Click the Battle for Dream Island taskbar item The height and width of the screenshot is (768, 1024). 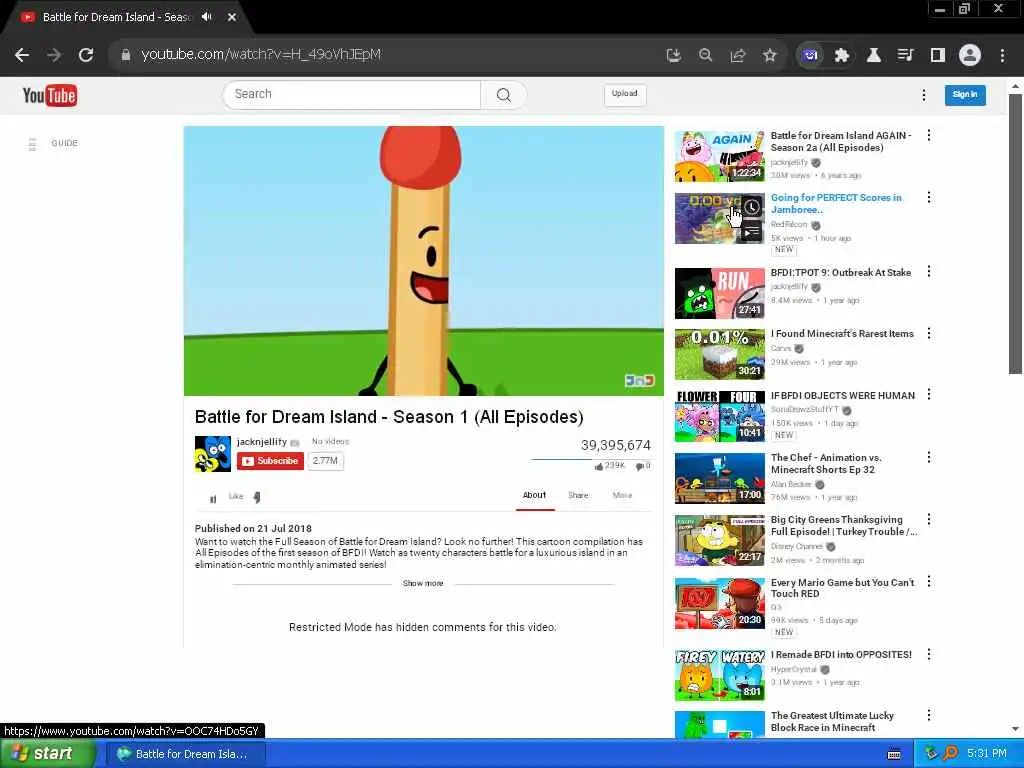[185, 754]
